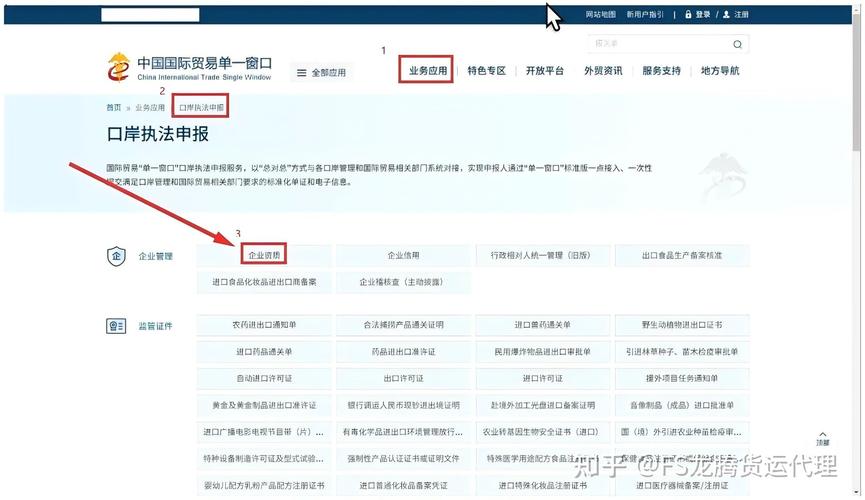Click the 网站地图 link
865x500 pixels.
(600, 15)
